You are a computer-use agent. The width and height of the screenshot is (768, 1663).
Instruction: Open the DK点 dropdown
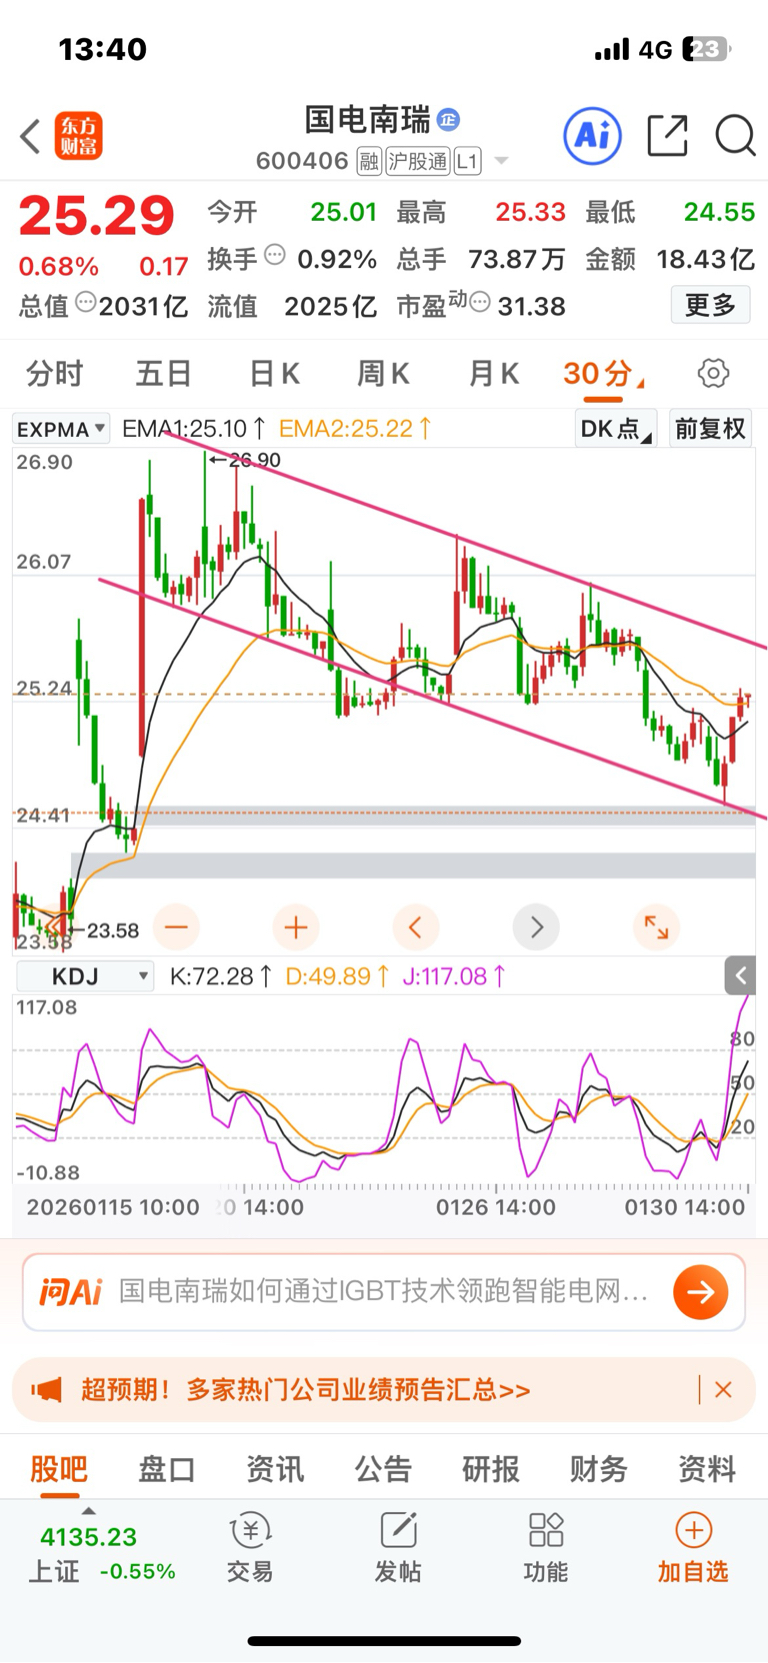tap(616, 429)
